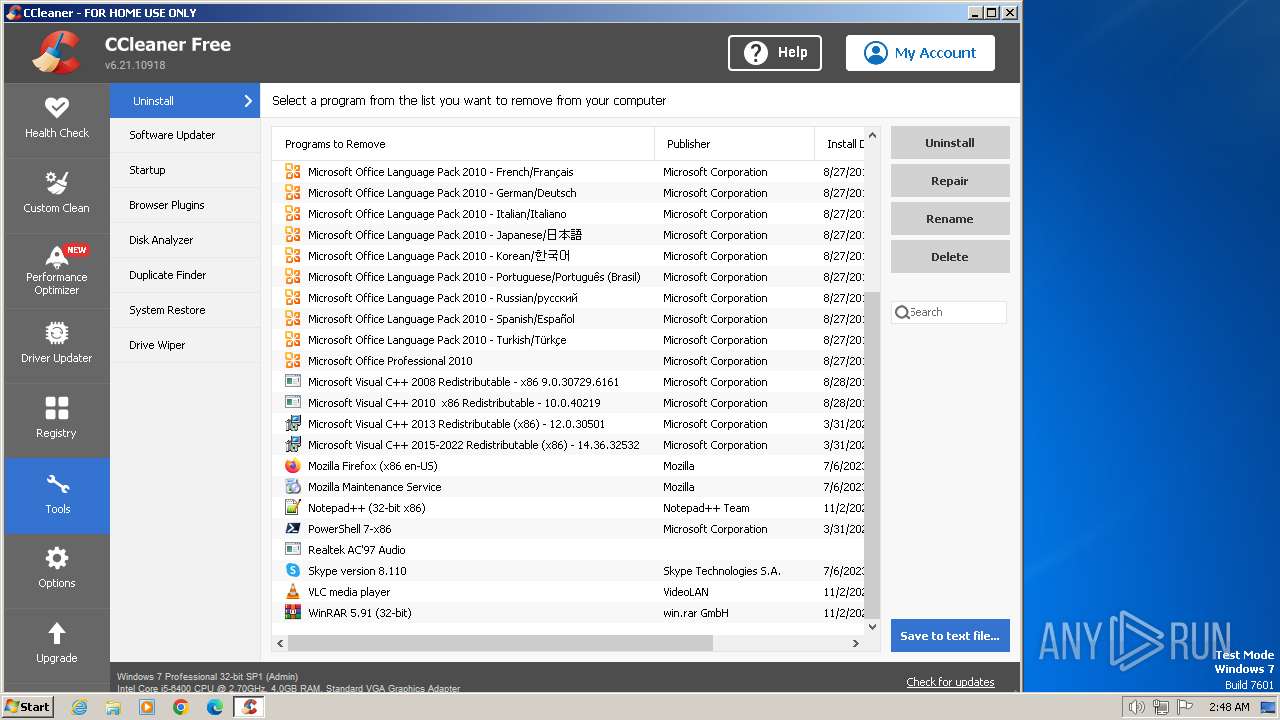Sort by Publisher column header
The width and height of the screenshot is (1280, 720).
735,144
